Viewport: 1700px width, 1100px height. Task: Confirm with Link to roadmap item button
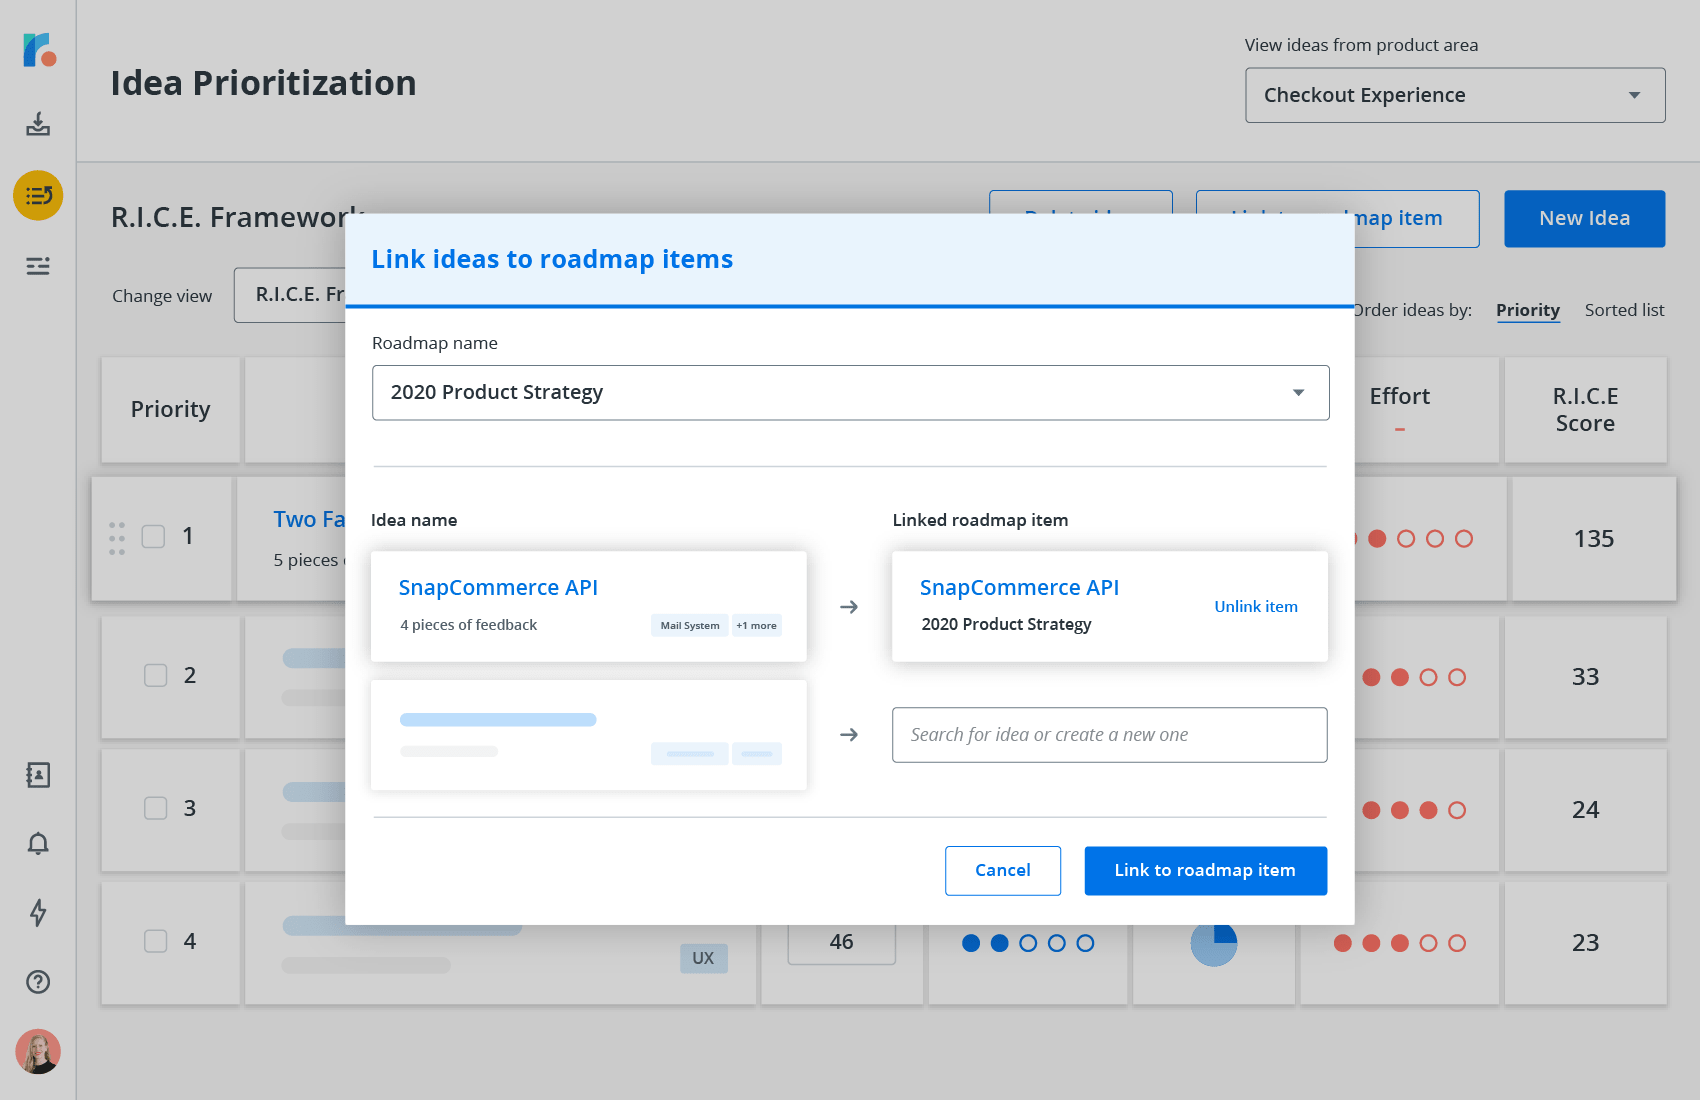click(1205, 871)
